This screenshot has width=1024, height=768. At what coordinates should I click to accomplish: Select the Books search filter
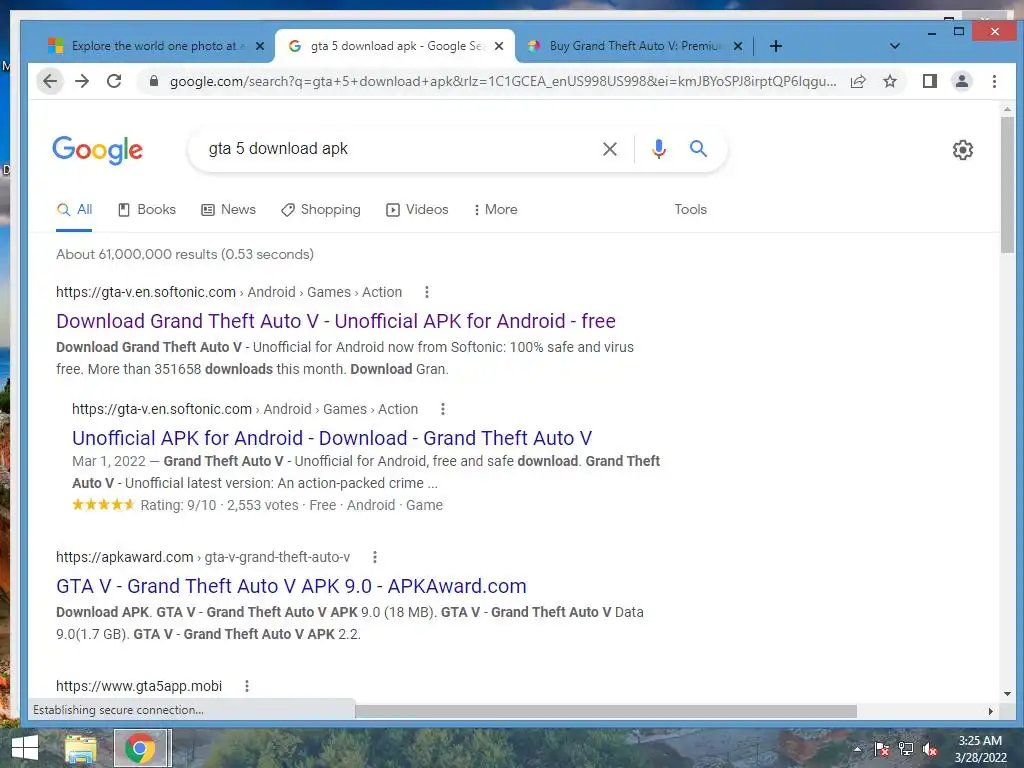[x=147, y=210]
